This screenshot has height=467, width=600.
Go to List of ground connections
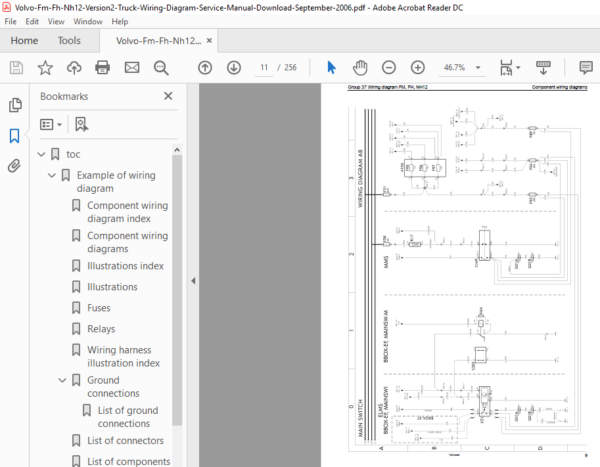pyautogui.click(x=128, y=417)
